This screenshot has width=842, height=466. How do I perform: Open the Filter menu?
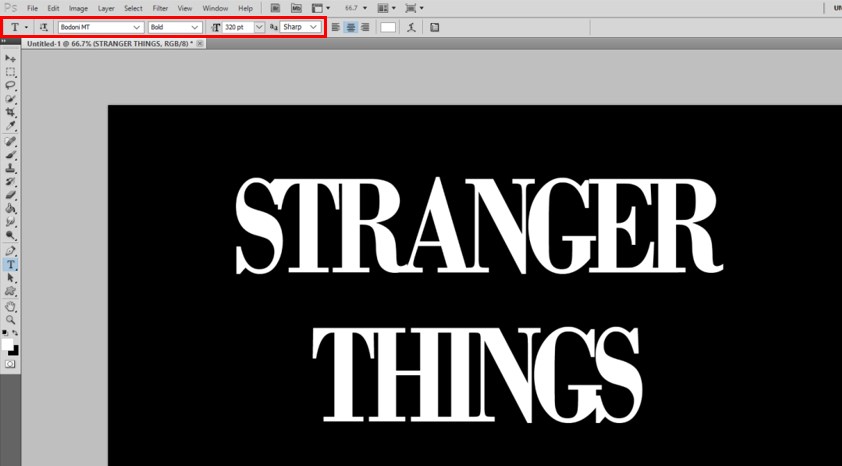(160, 9)
